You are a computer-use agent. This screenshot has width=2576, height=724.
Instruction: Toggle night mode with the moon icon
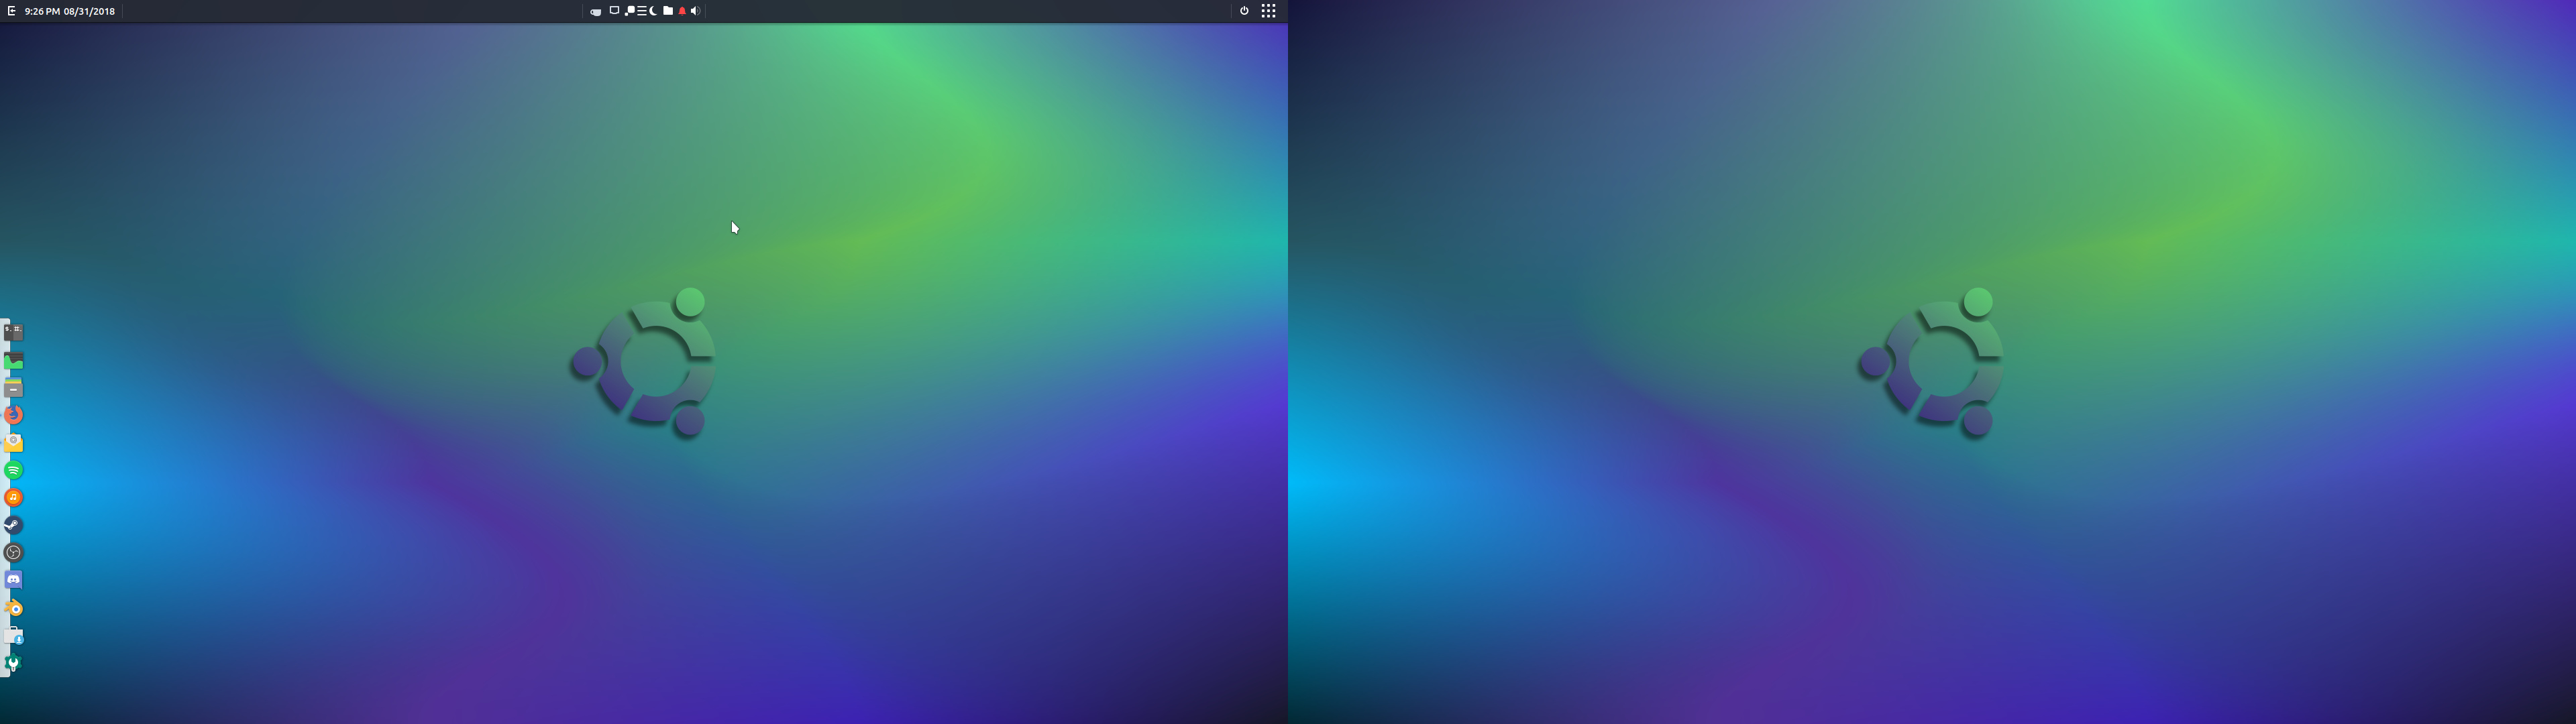pos(653,11)
